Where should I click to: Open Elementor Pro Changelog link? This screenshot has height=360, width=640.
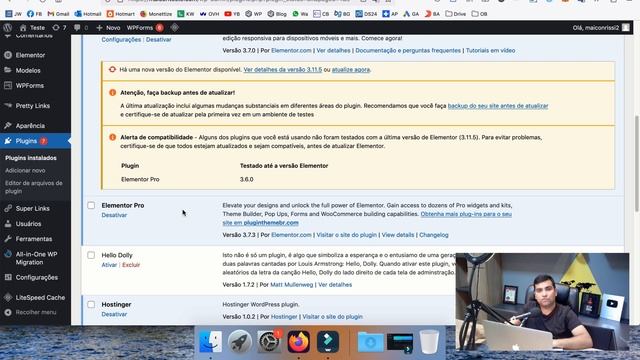[x=434, y=235]
